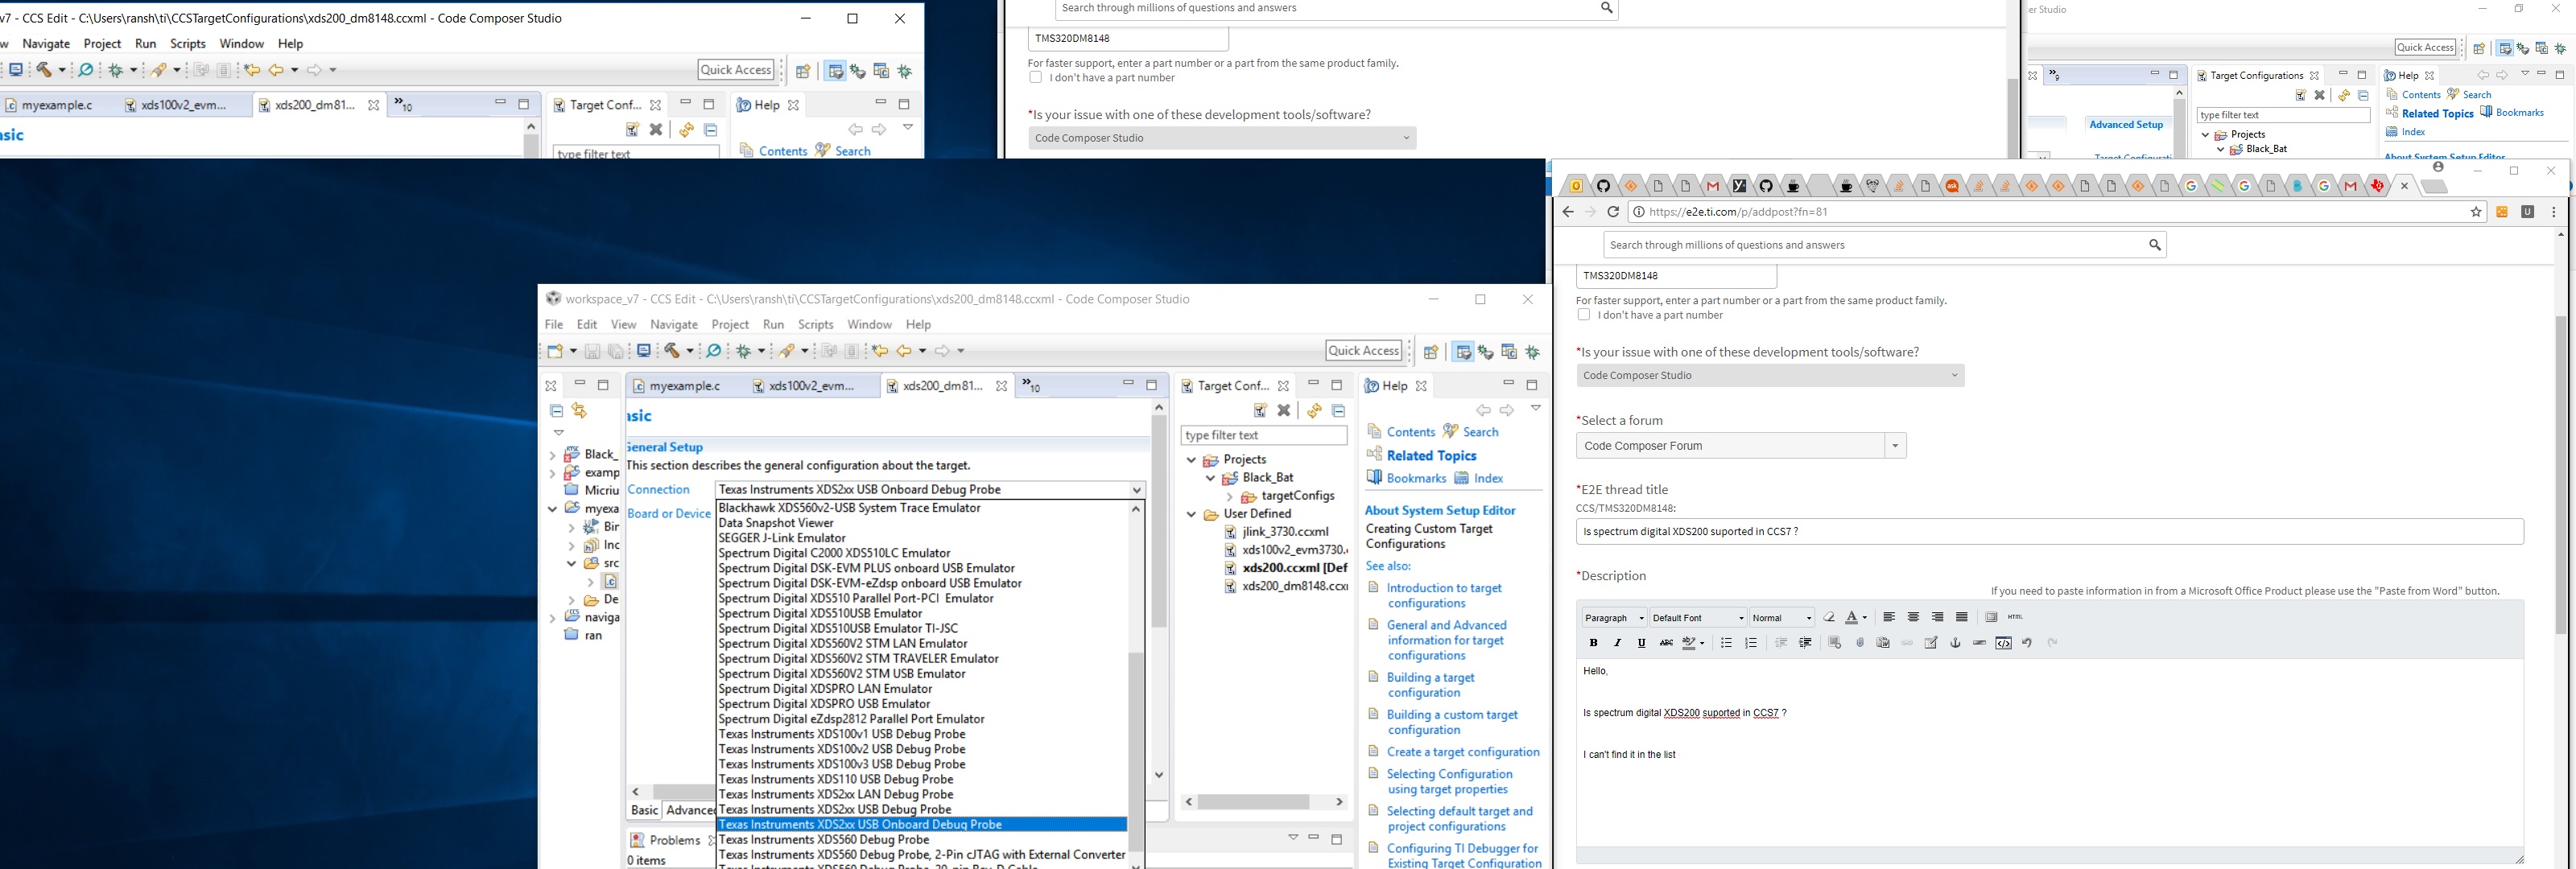The height and width of the screenshot is (869, 2576).
Task: Click the increase indent icon in the editor
Action: (x=1805, y=643)
